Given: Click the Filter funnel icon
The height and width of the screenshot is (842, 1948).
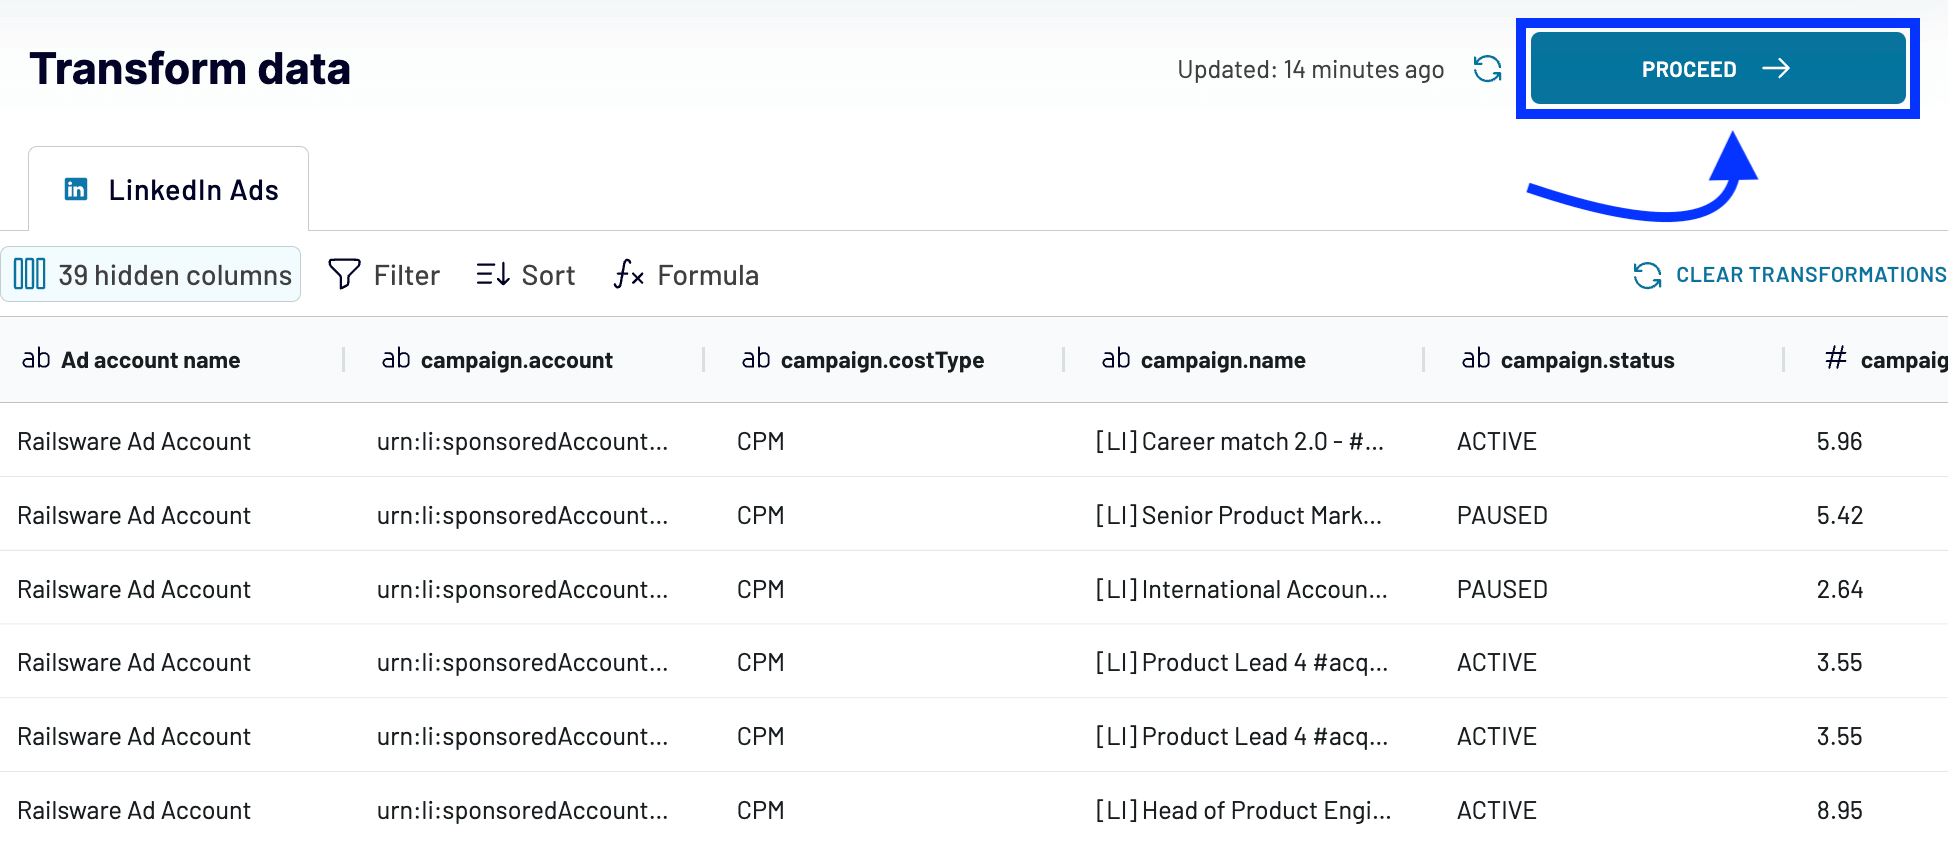Looking at the screenshot, I should (x=345, y=274).
